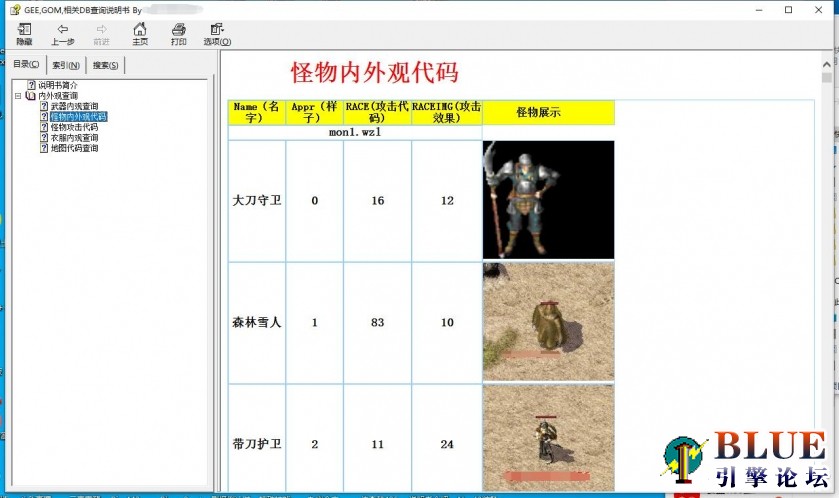The width and height of the screenshot is (839, 498).
Task: Click the 带刀护卫 name cell
Action: coord(257,444)
